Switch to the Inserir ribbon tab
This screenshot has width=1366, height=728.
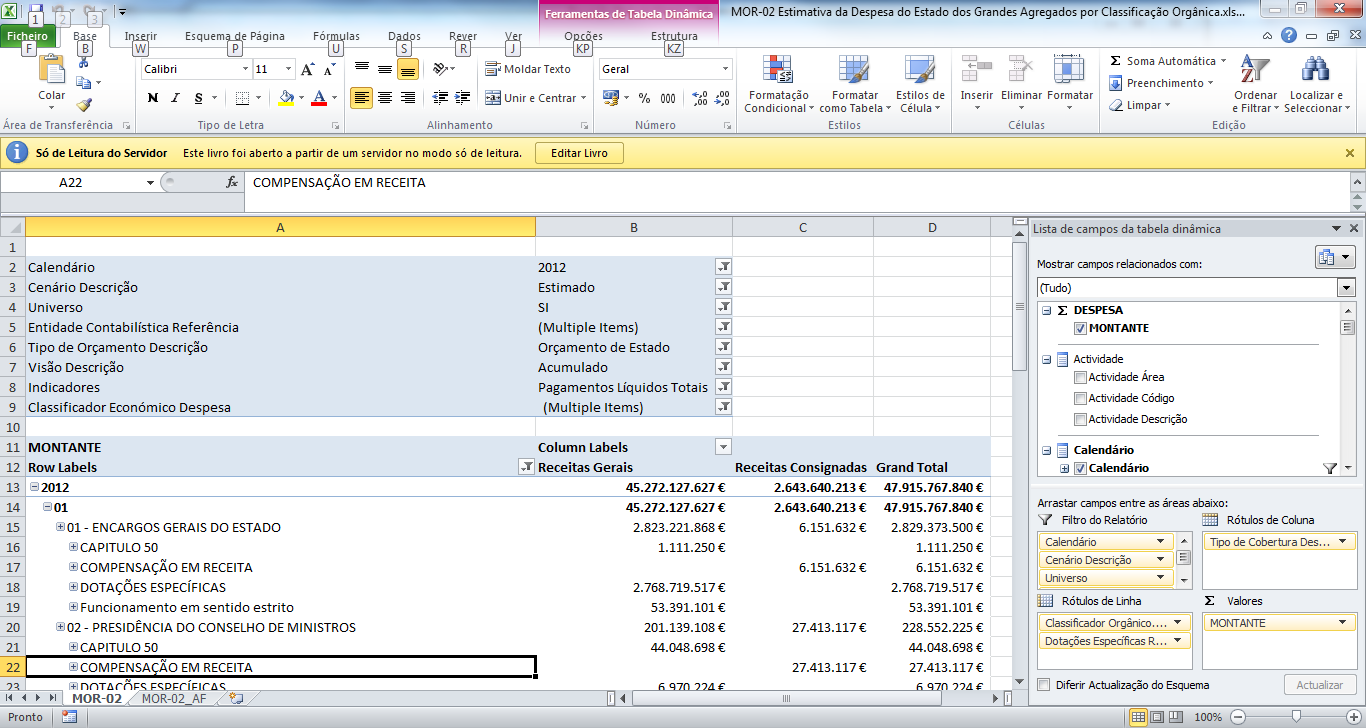pos(141,36)
